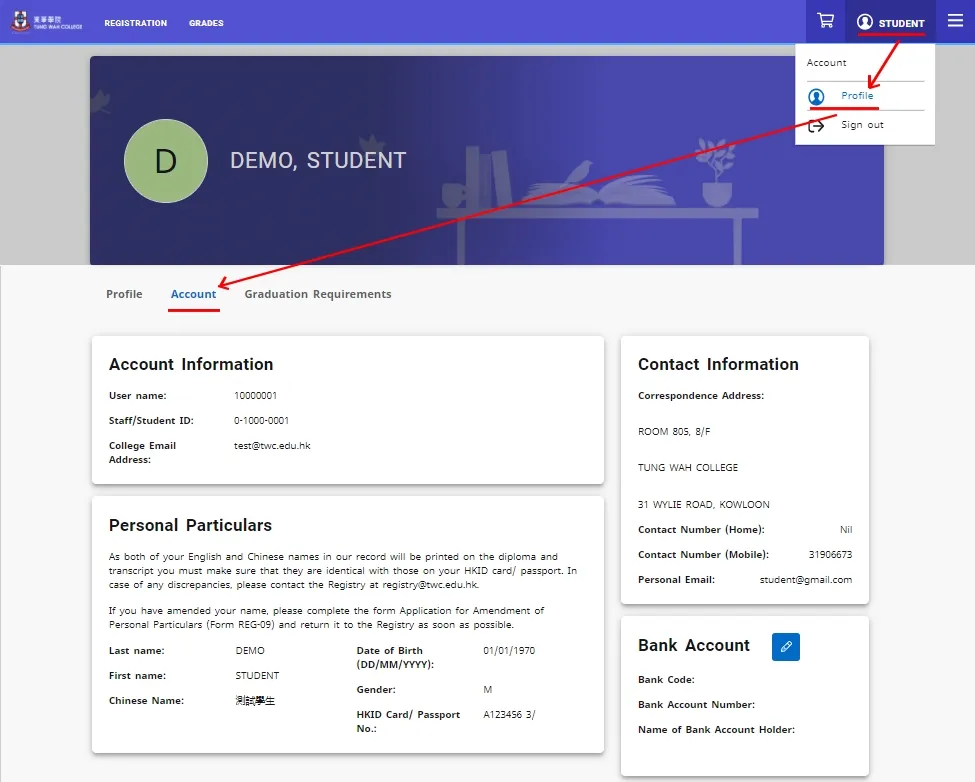Click the DEMO, STUDENT name heading

(317, 160)
